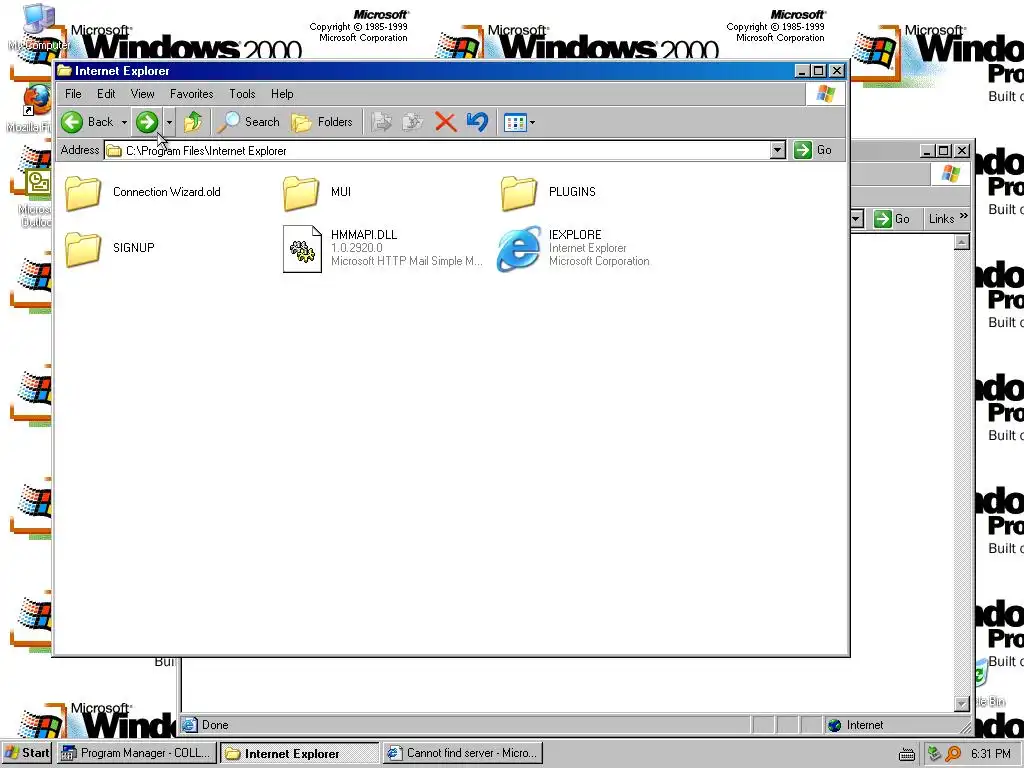Screen dimensions: 1024x768
Task: Expand the Back history dropdown arrow
Action: coord(124,122)
